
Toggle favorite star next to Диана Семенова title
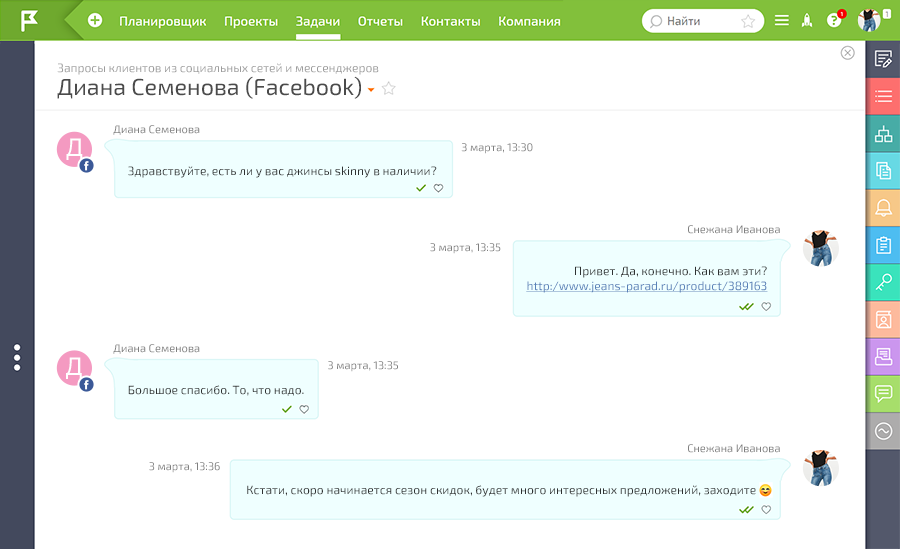389,89
